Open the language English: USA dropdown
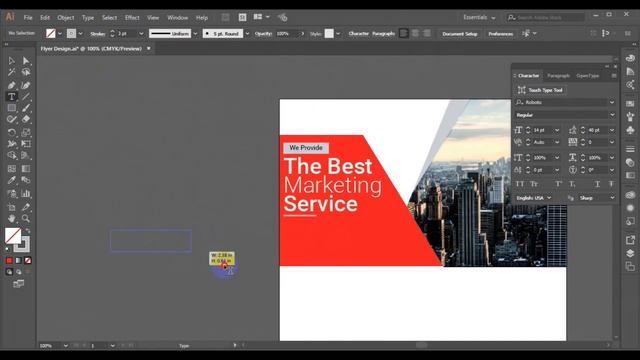 549,198
